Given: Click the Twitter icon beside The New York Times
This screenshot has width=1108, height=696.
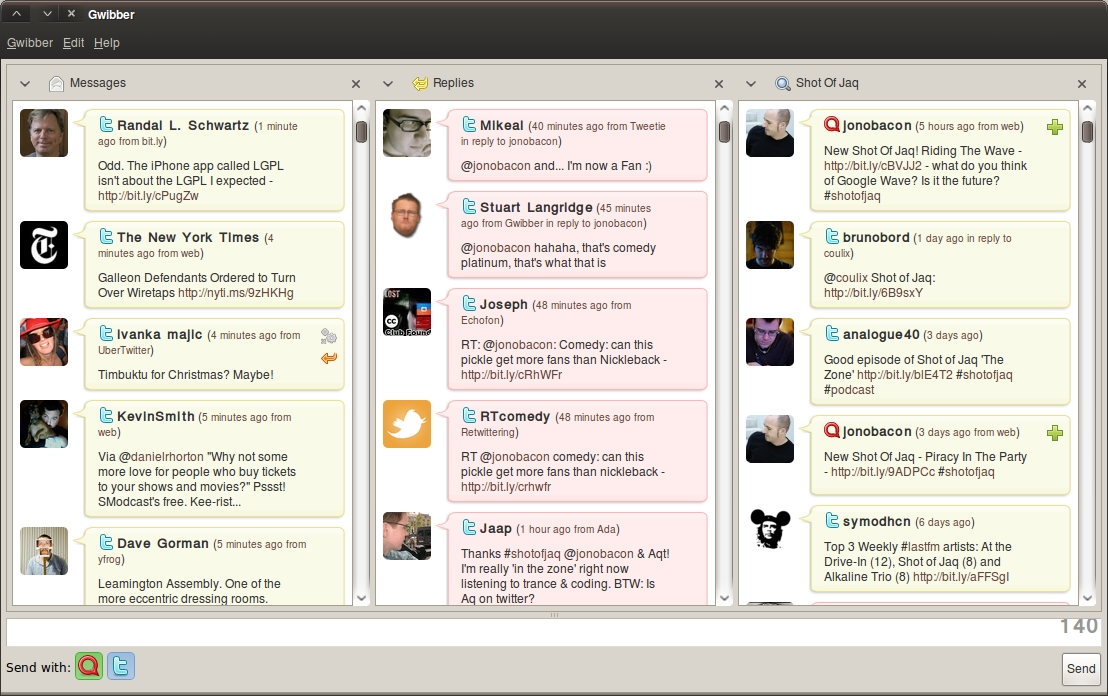Looking at the screenshot, I should 106,236.
